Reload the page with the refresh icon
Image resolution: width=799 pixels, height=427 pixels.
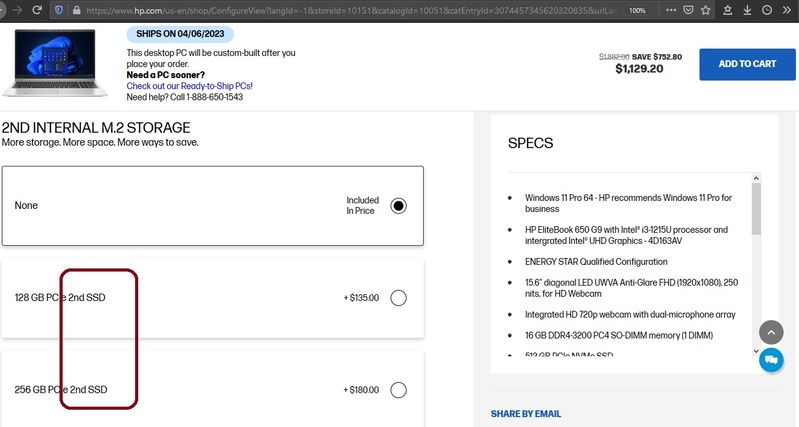point(36,9)
